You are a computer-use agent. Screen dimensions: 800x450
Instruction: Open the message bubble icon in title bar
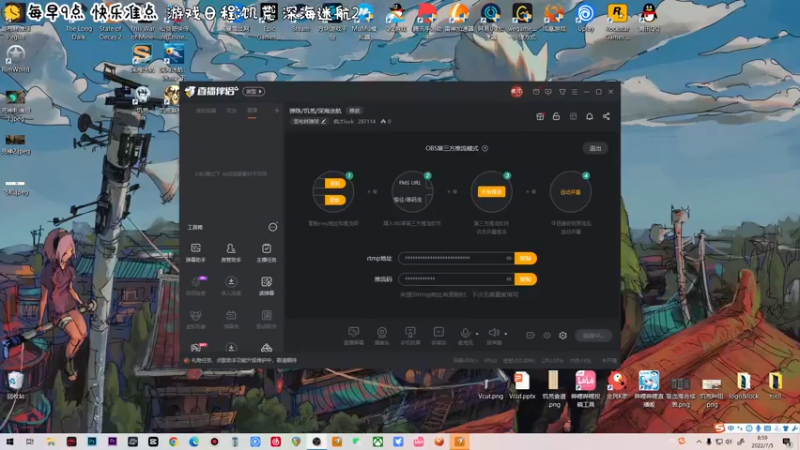click(x=548, y=92)
